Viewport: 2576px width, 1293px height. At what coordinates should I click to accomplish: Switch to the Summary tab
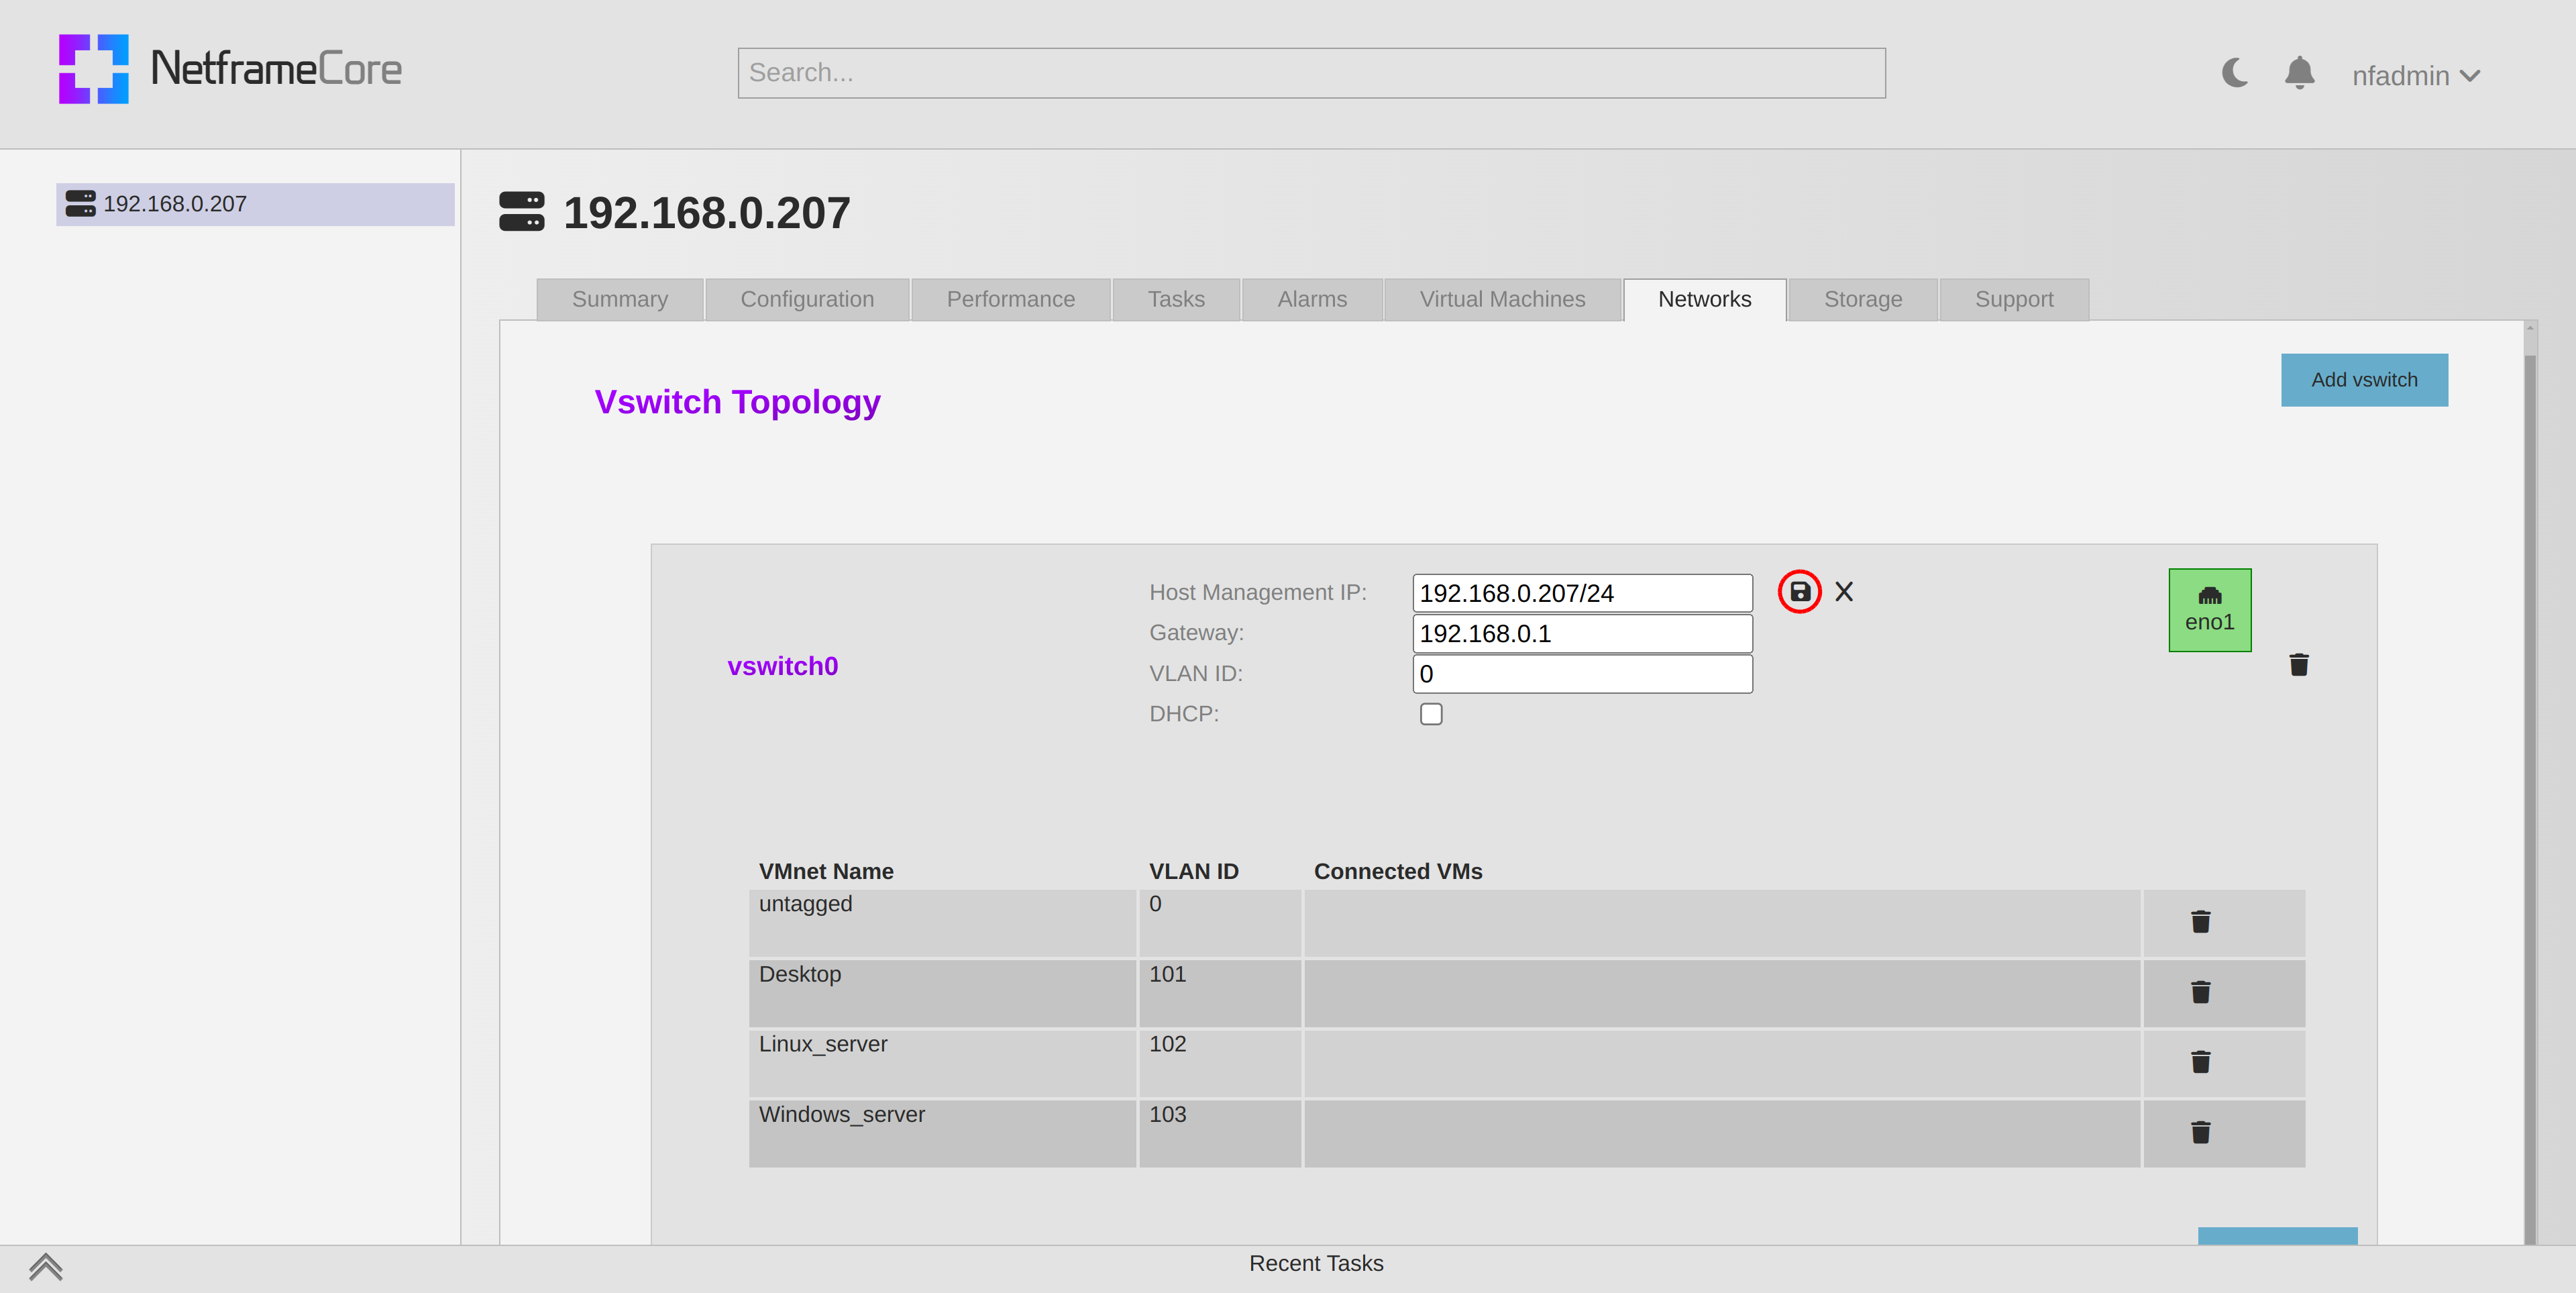point(620,299)
